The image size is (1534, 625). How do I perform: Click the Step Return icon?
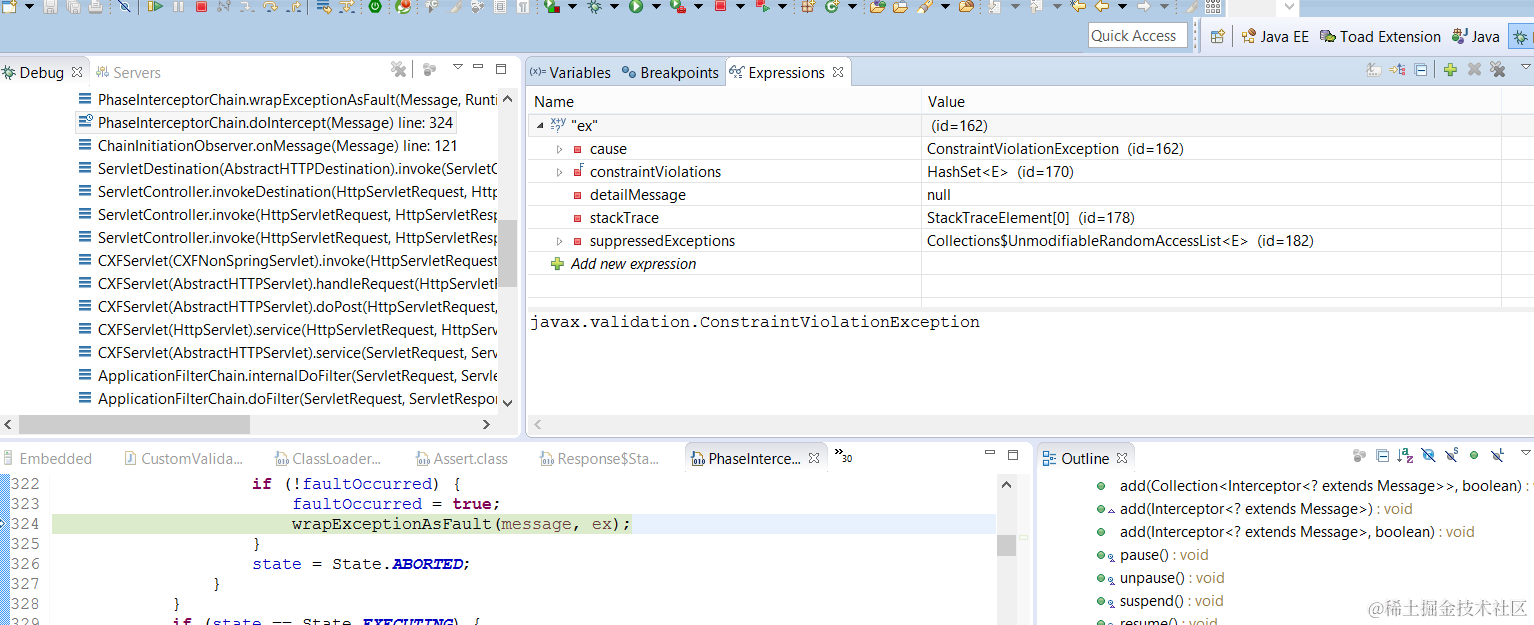click(294, 6)
